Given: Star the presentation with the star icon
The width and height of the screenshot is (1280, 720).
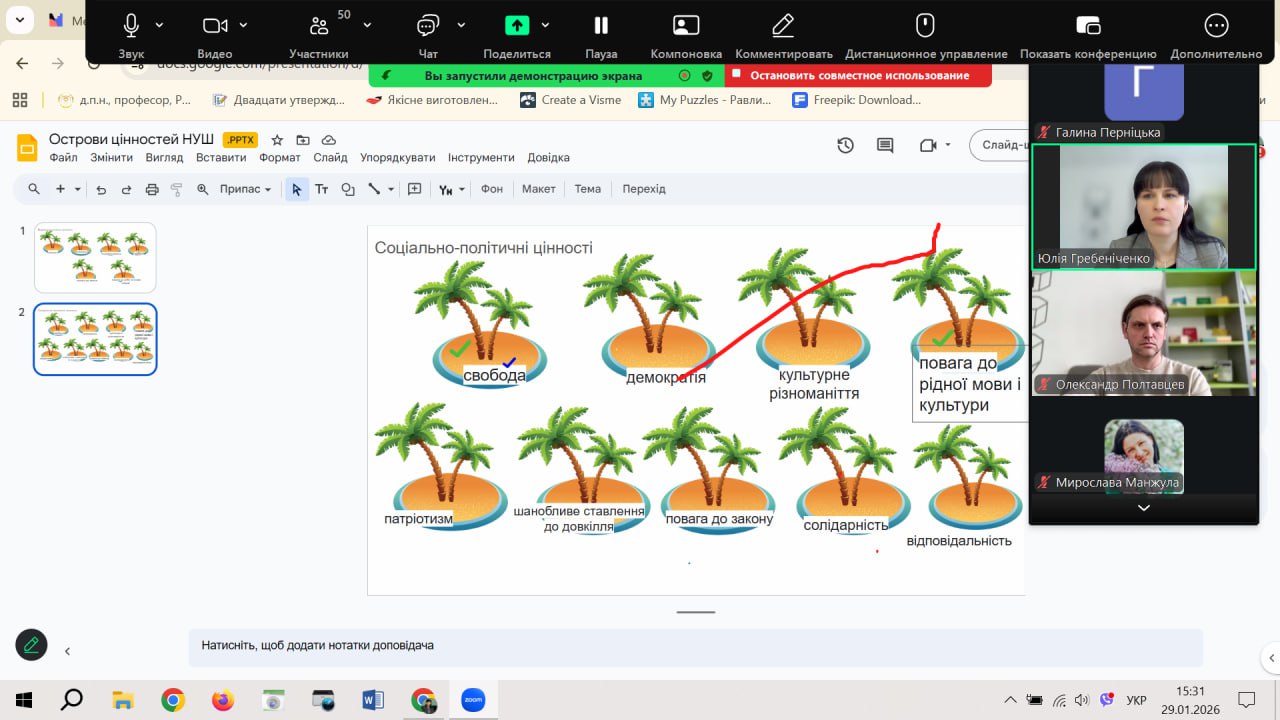Looking at the screenshot, I should click(277, 140).
